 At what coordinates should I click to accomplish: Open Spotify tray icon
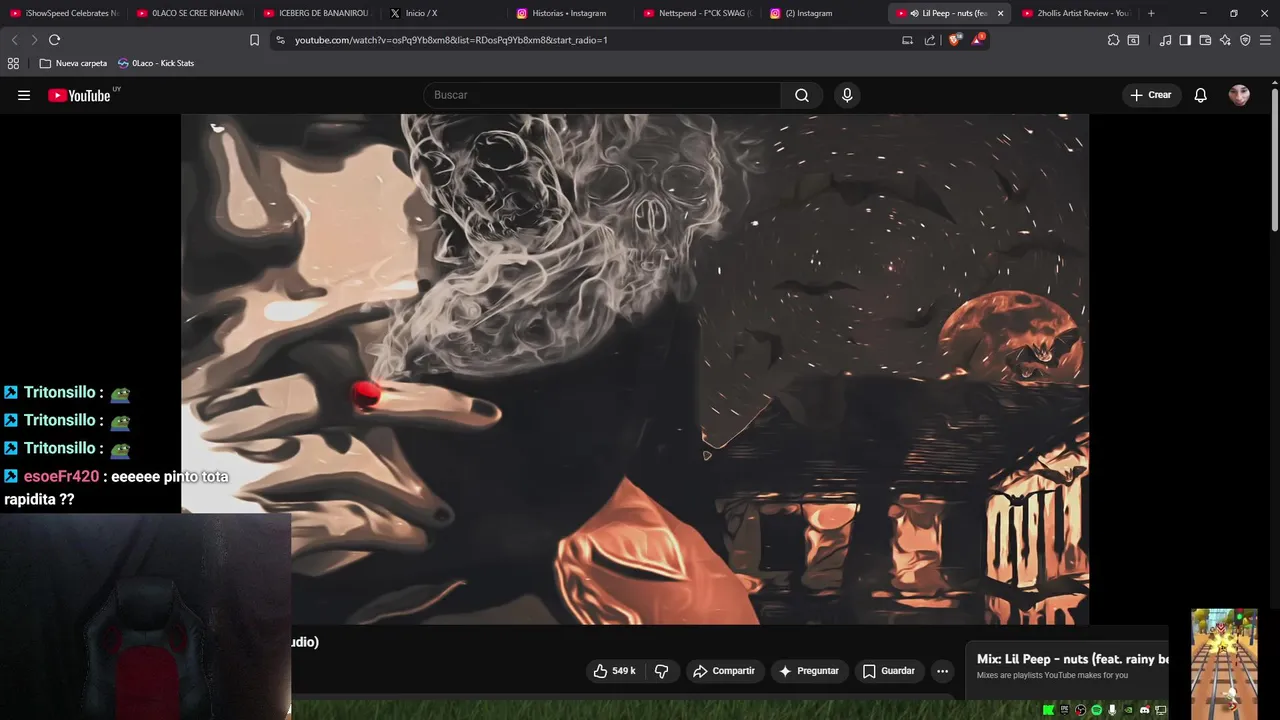point(1096,710)
